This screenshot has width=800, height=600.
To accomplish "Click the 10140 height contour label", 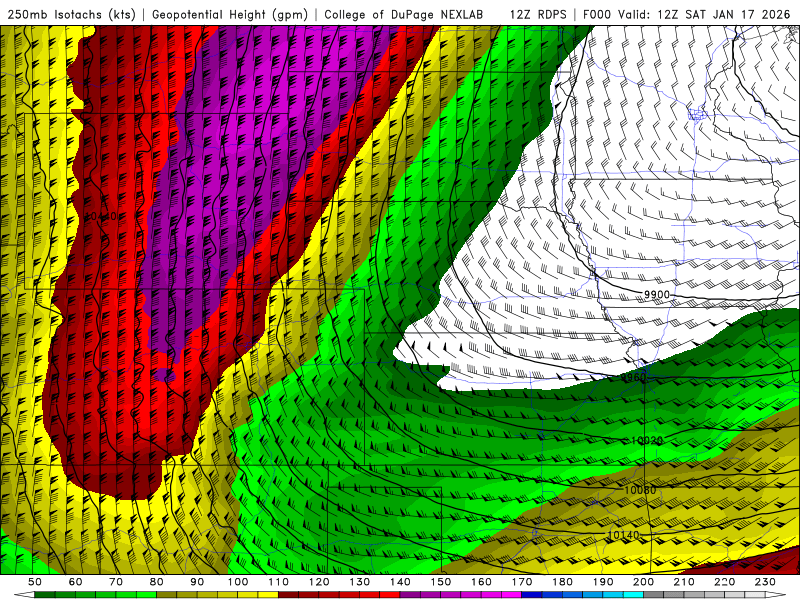I will pos(623,535).
